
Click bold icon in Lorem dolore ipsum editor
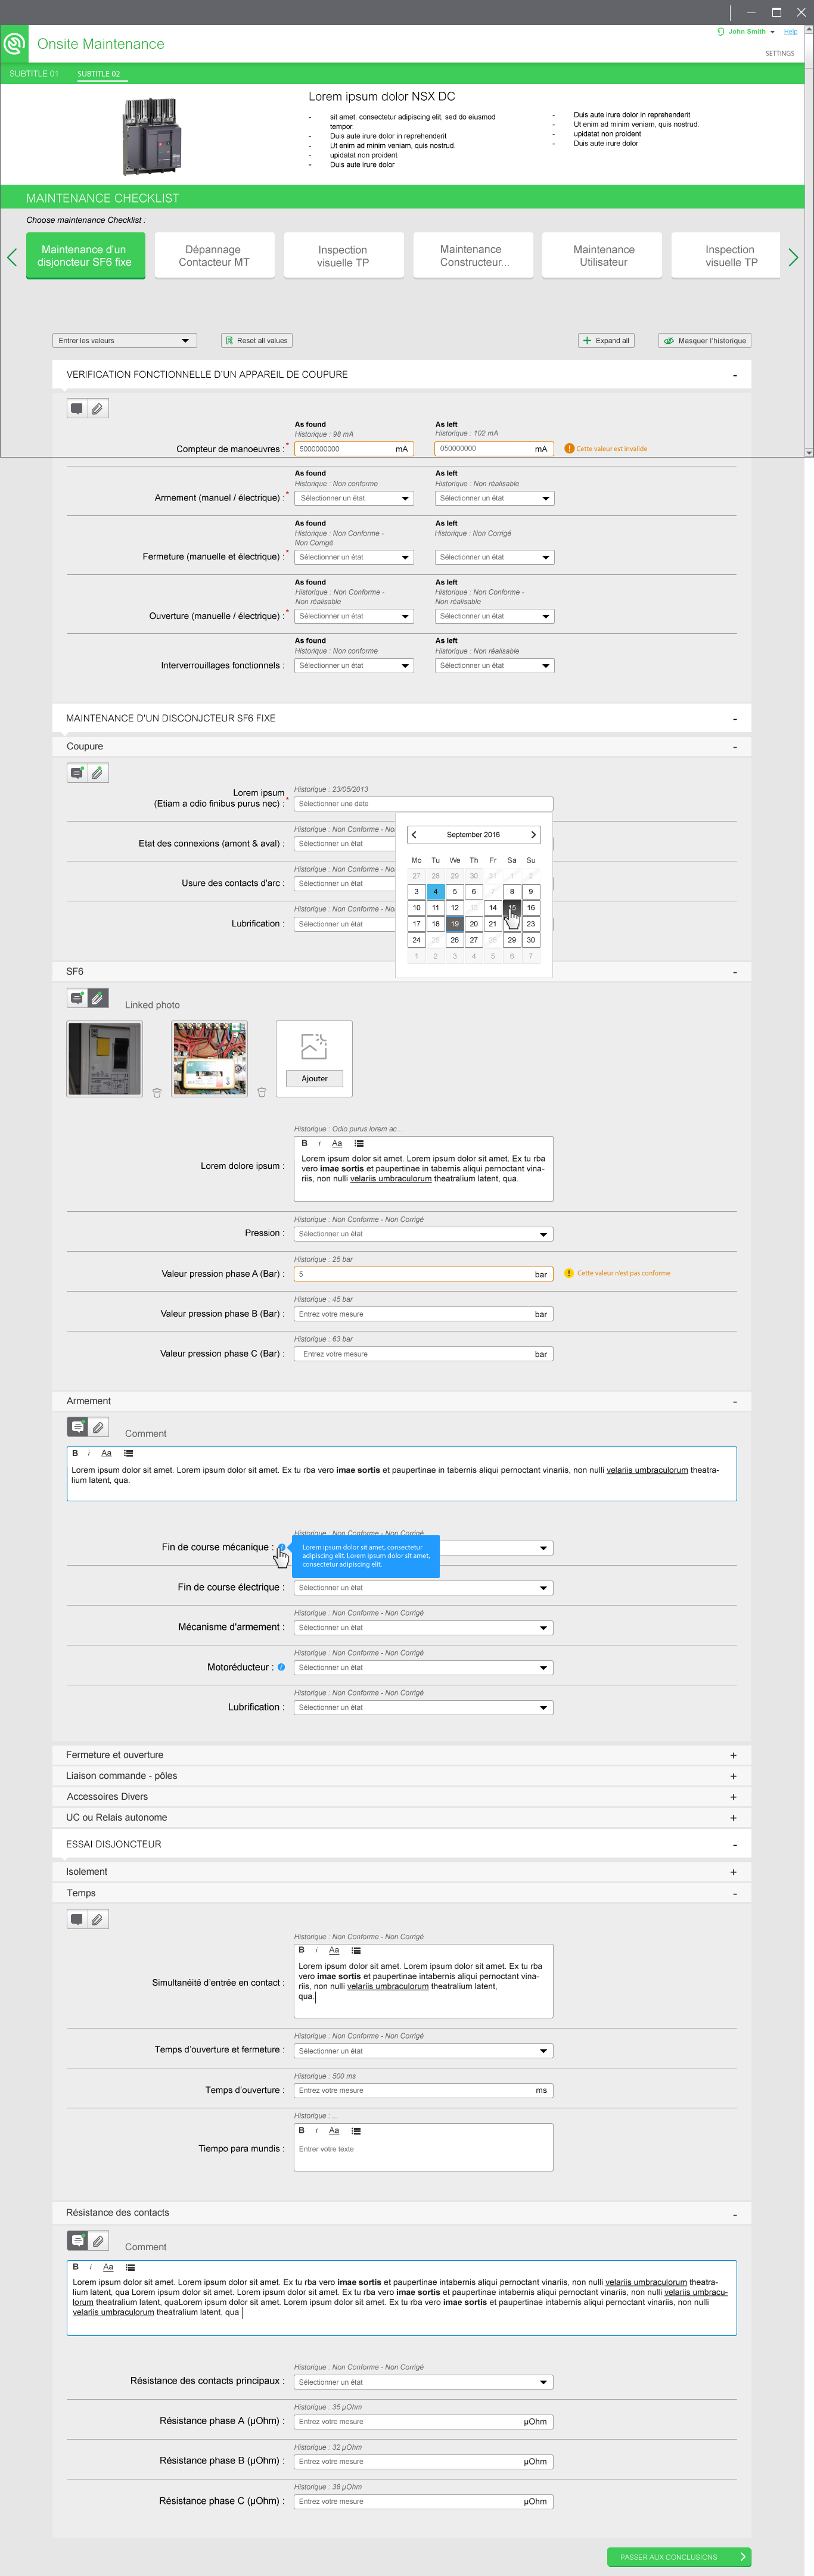pos(304,1143)
